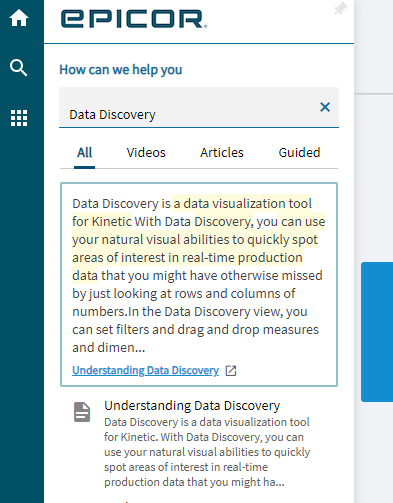The width and height of the screenshot is (393, 503).
Task: Open the apps grid menu icon
Action: coord(19,118)
